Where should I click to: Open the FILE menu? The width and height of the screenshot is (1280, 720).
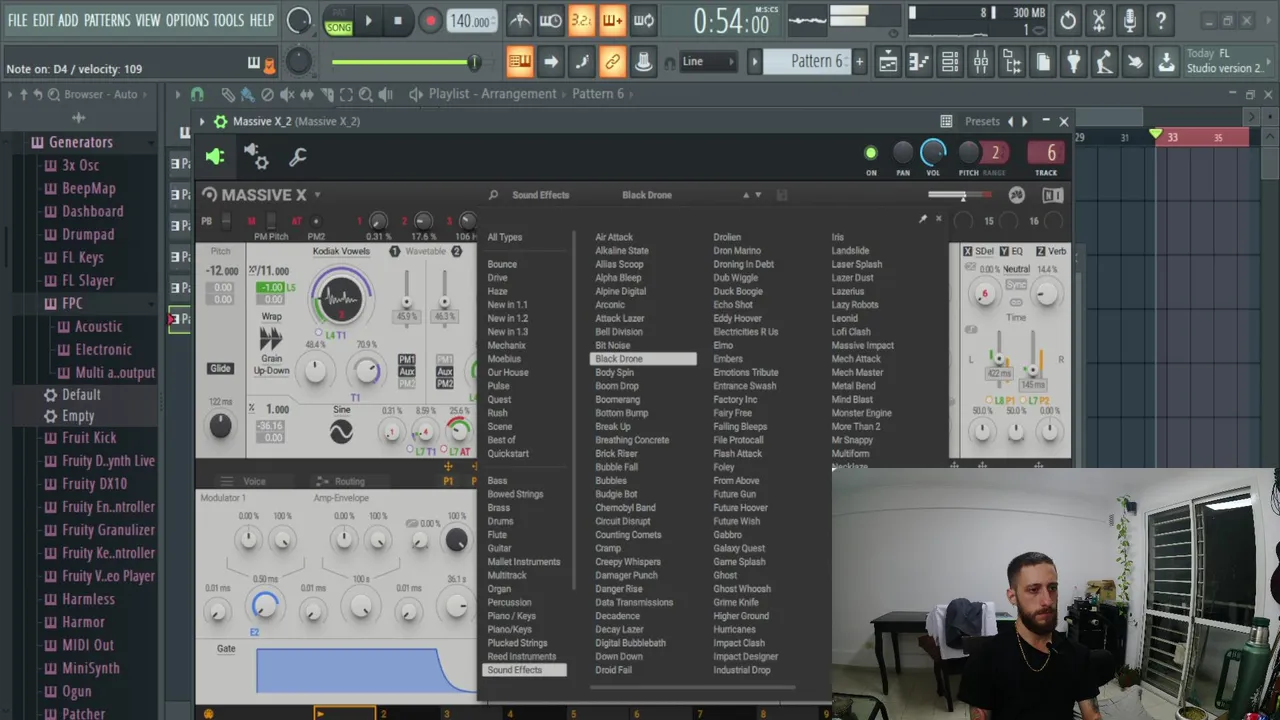coord(17,20)
